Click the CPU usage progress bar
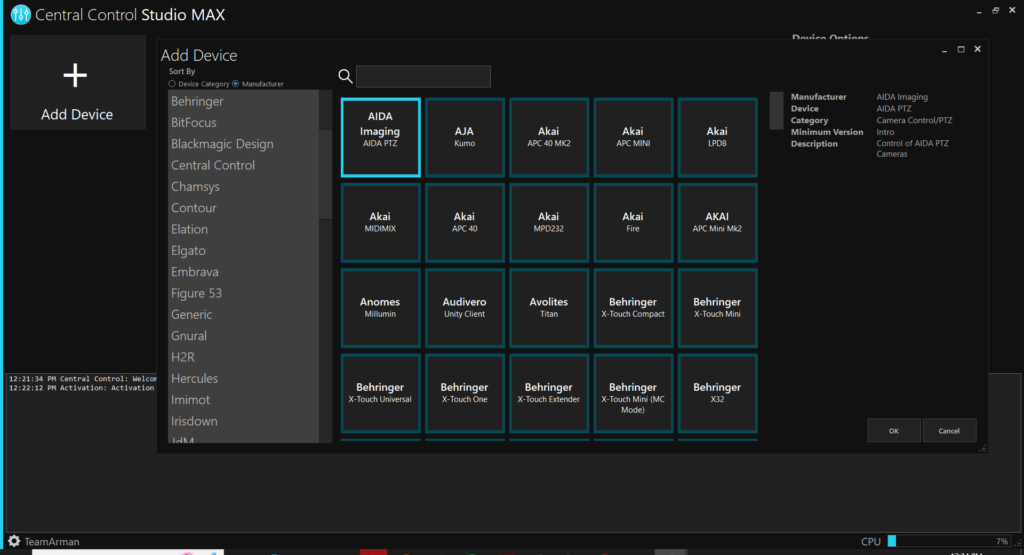Viewport: 1024px width, 555px height. pos(948,541)
